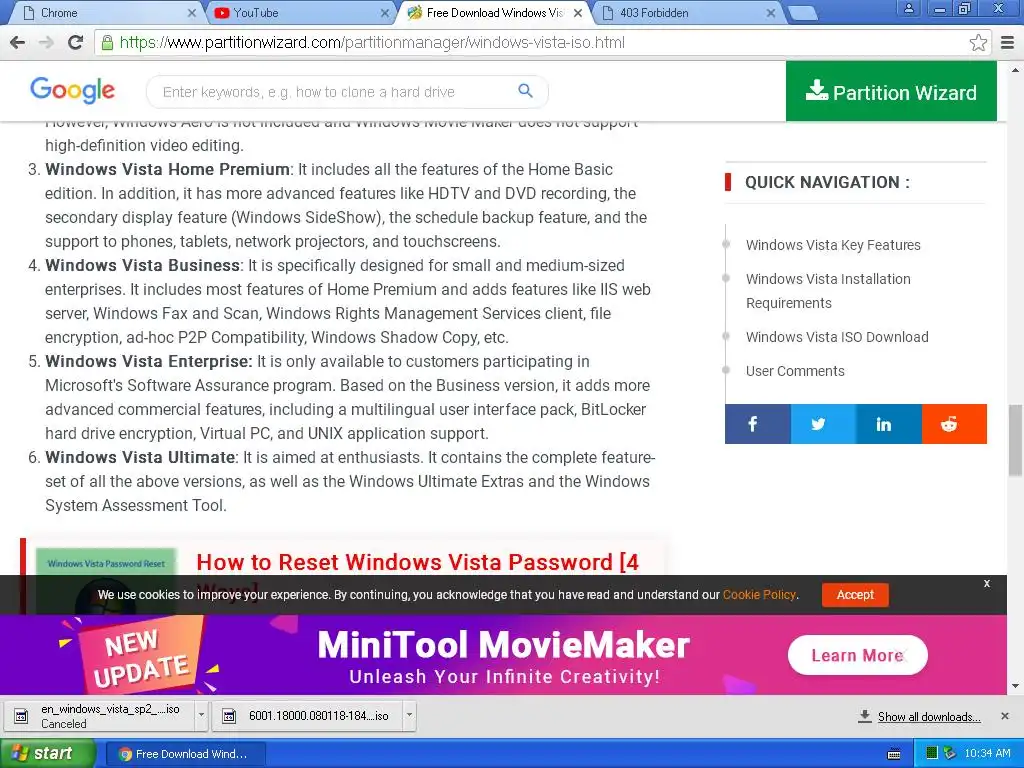Jump to Windows Vista Key Features
This screenshot has height=768, width=1024.
click(833, 245)
